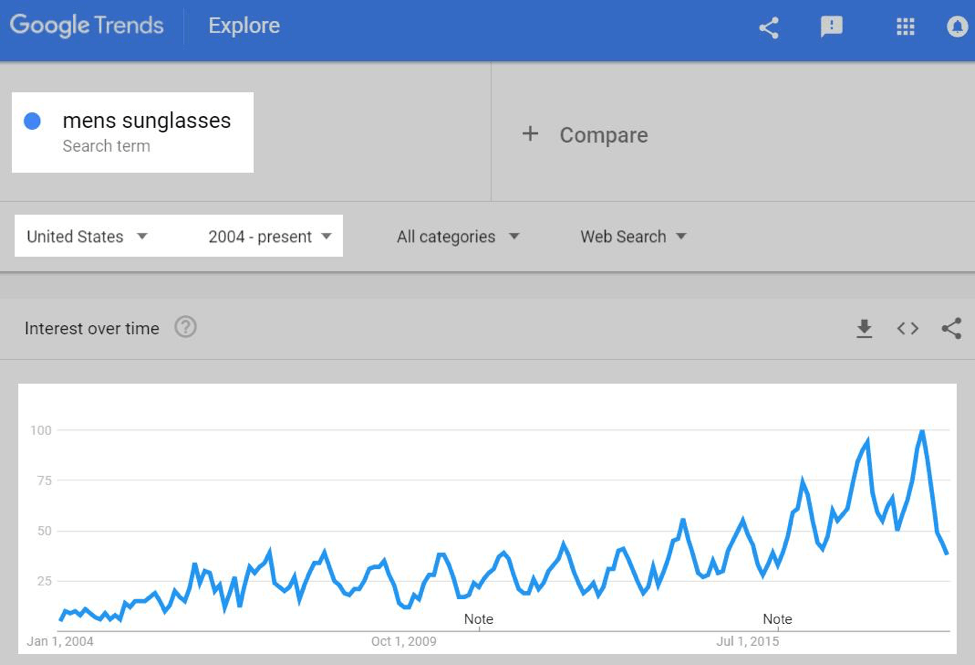Open the Google apps grid icon

(905, 27)
